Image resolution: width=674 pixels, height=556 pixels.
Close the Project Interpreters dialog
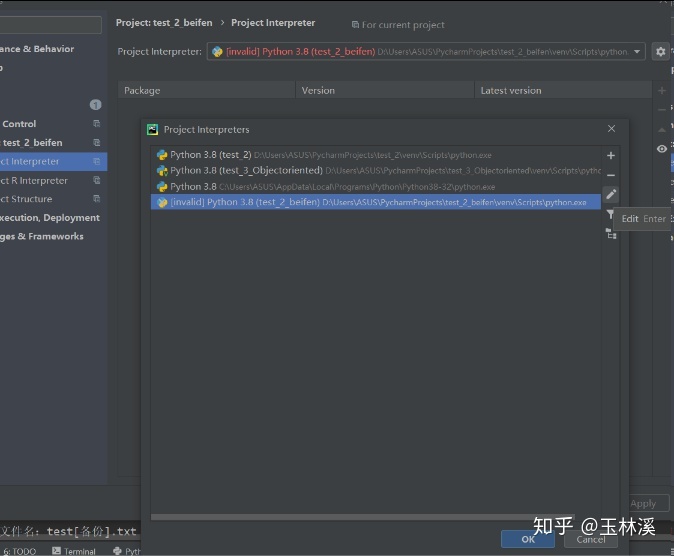tap(611, 129)
